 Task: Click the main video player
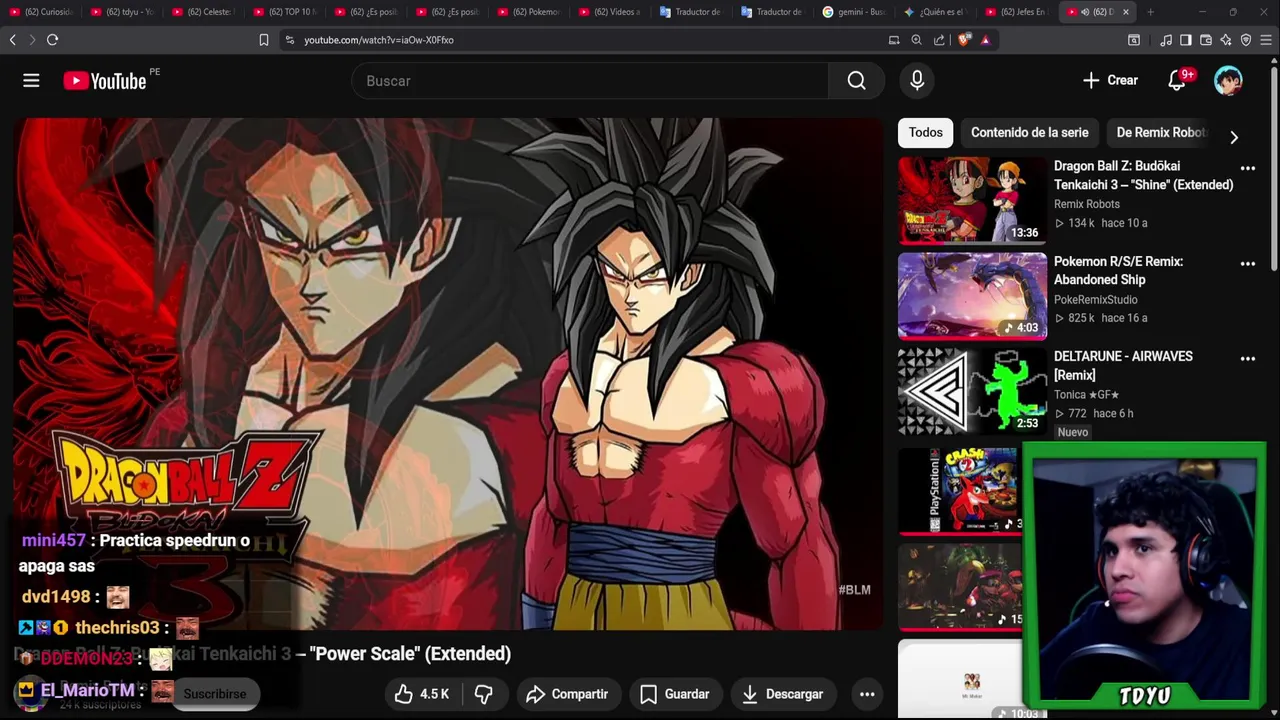[448, 374]
